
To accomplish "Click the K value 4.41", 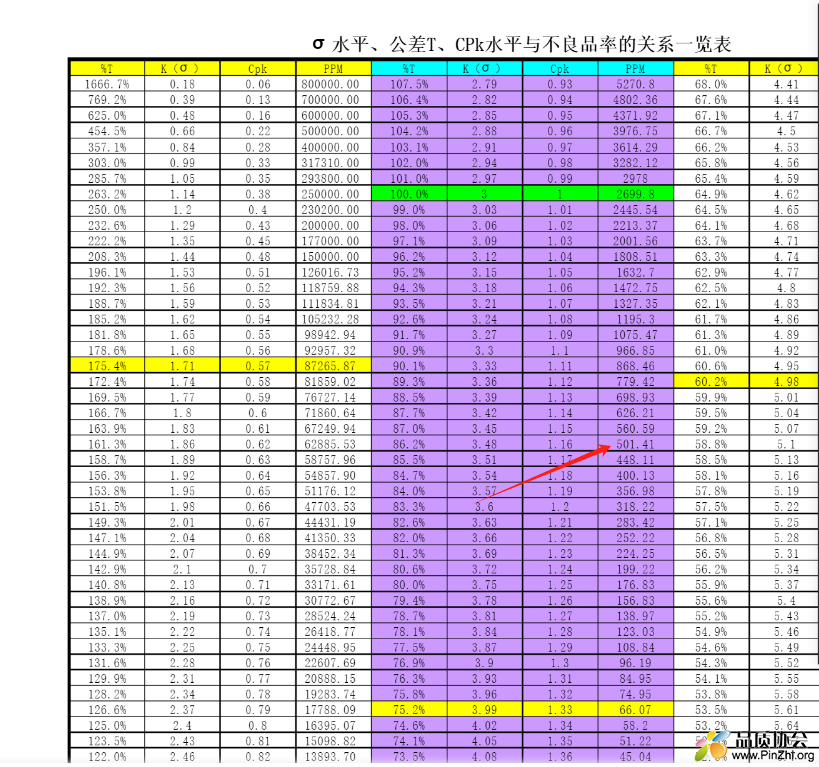I will click(x=785, y=84).
